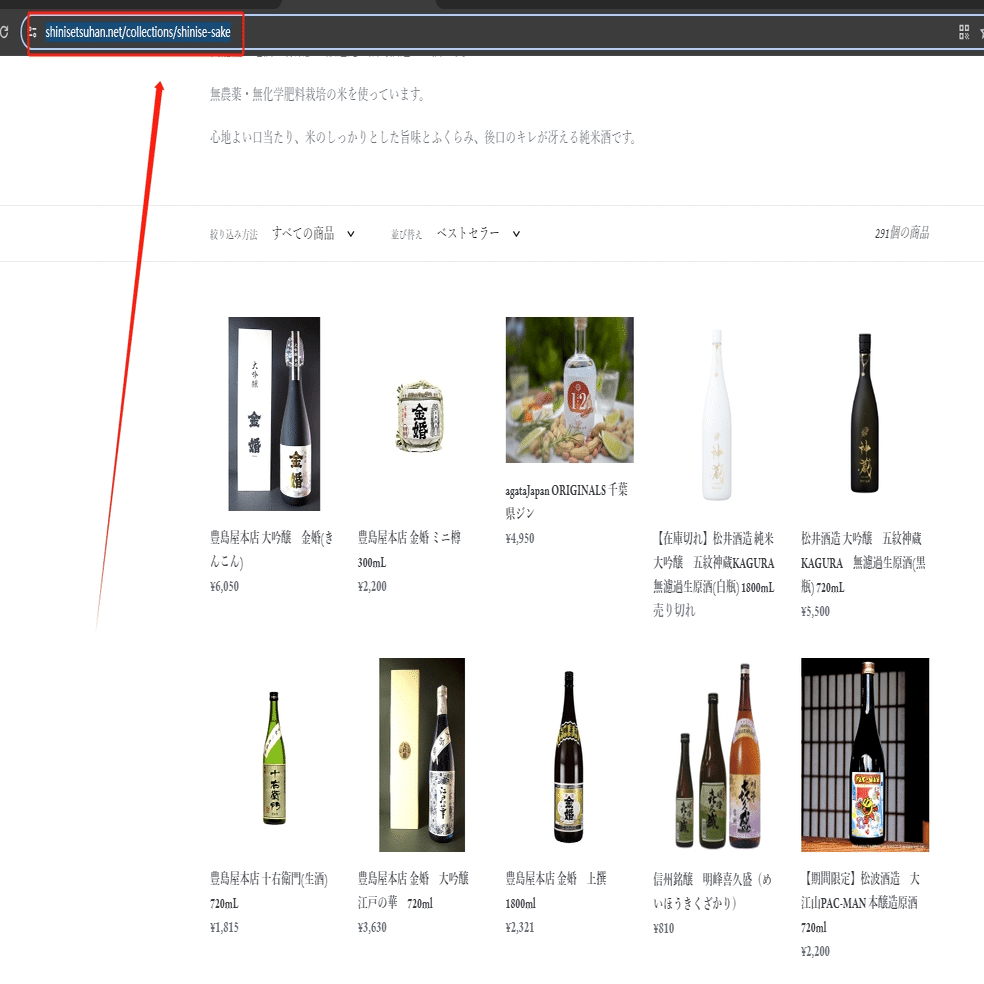Click the 291個の商品 count text
The image size is (984, 984).
click(x=902, y=233)
